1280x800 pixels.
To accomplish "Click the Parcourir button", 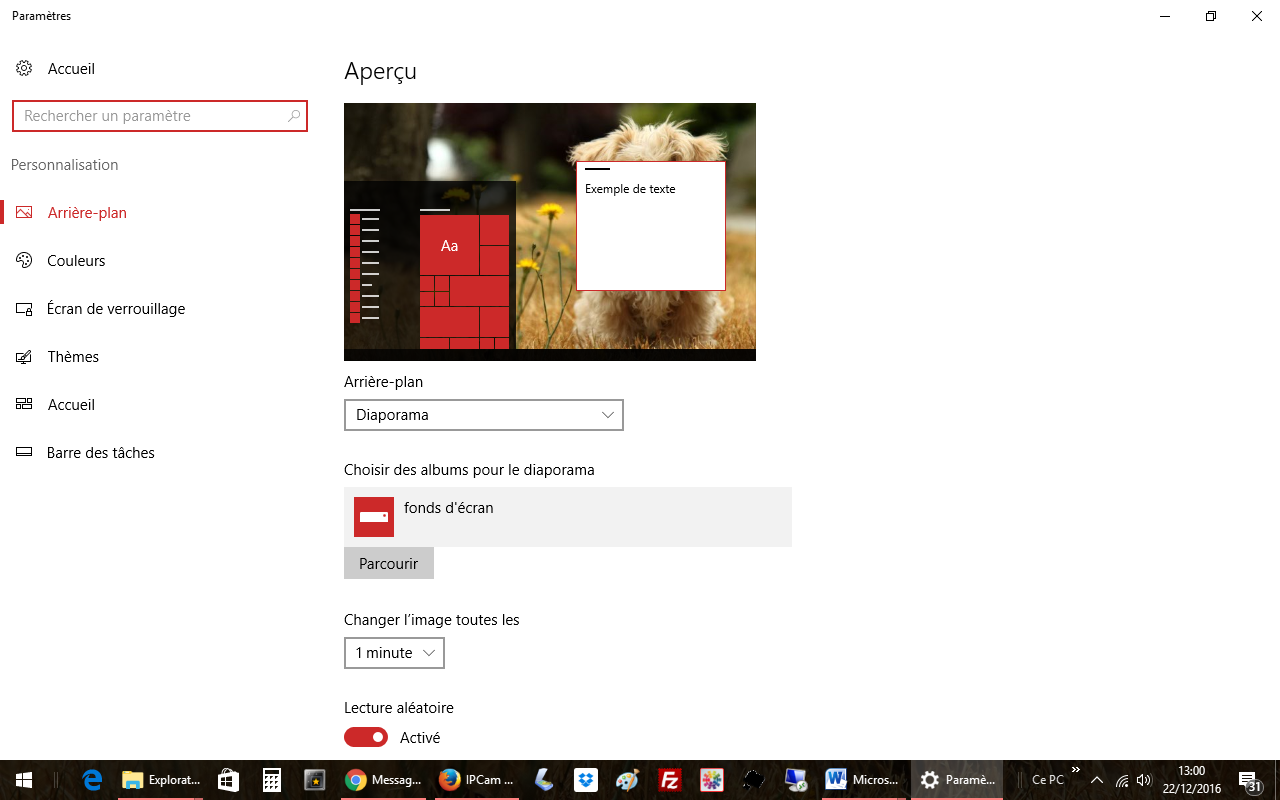I will tap(389, 563).
